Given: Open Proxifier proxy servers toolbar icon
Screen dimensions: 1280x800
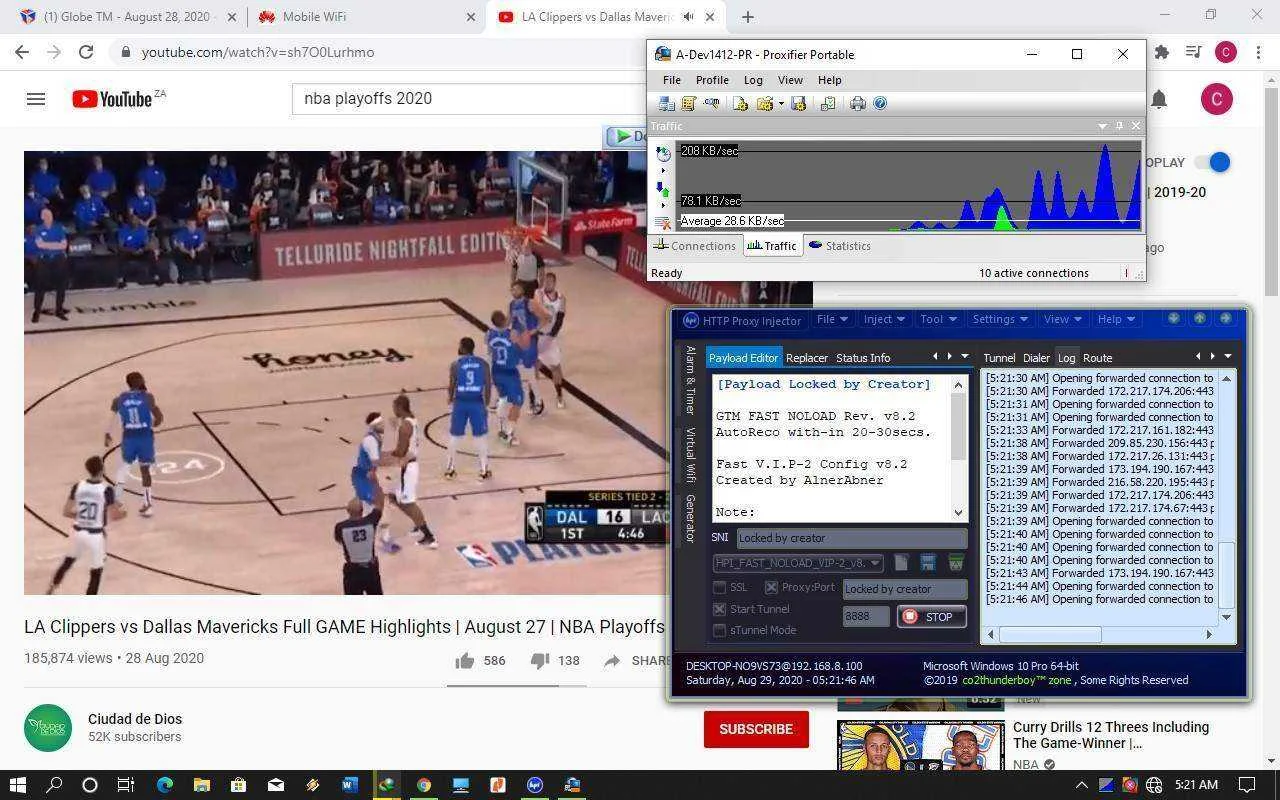Looking at the screenshot, I should pos(666,103).
